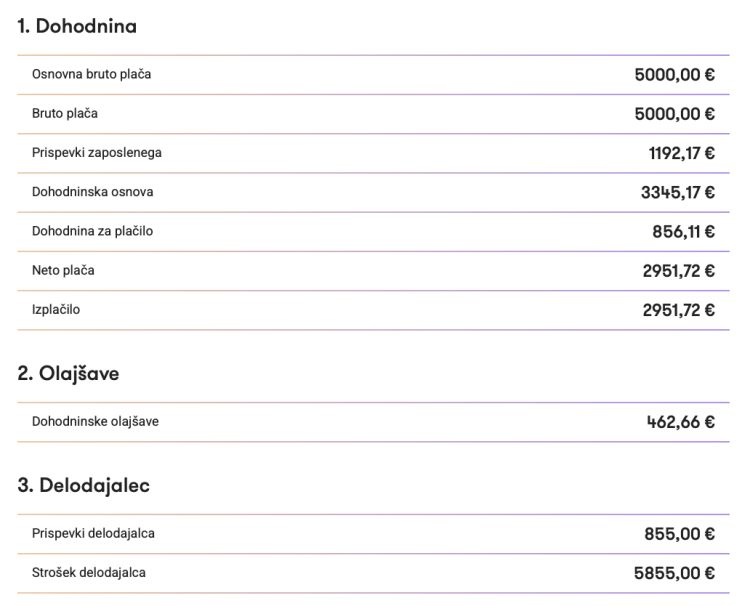
Task: Click the "2. Olajšave" section heading
Action: pyautogui.click(x=69, y=374)
